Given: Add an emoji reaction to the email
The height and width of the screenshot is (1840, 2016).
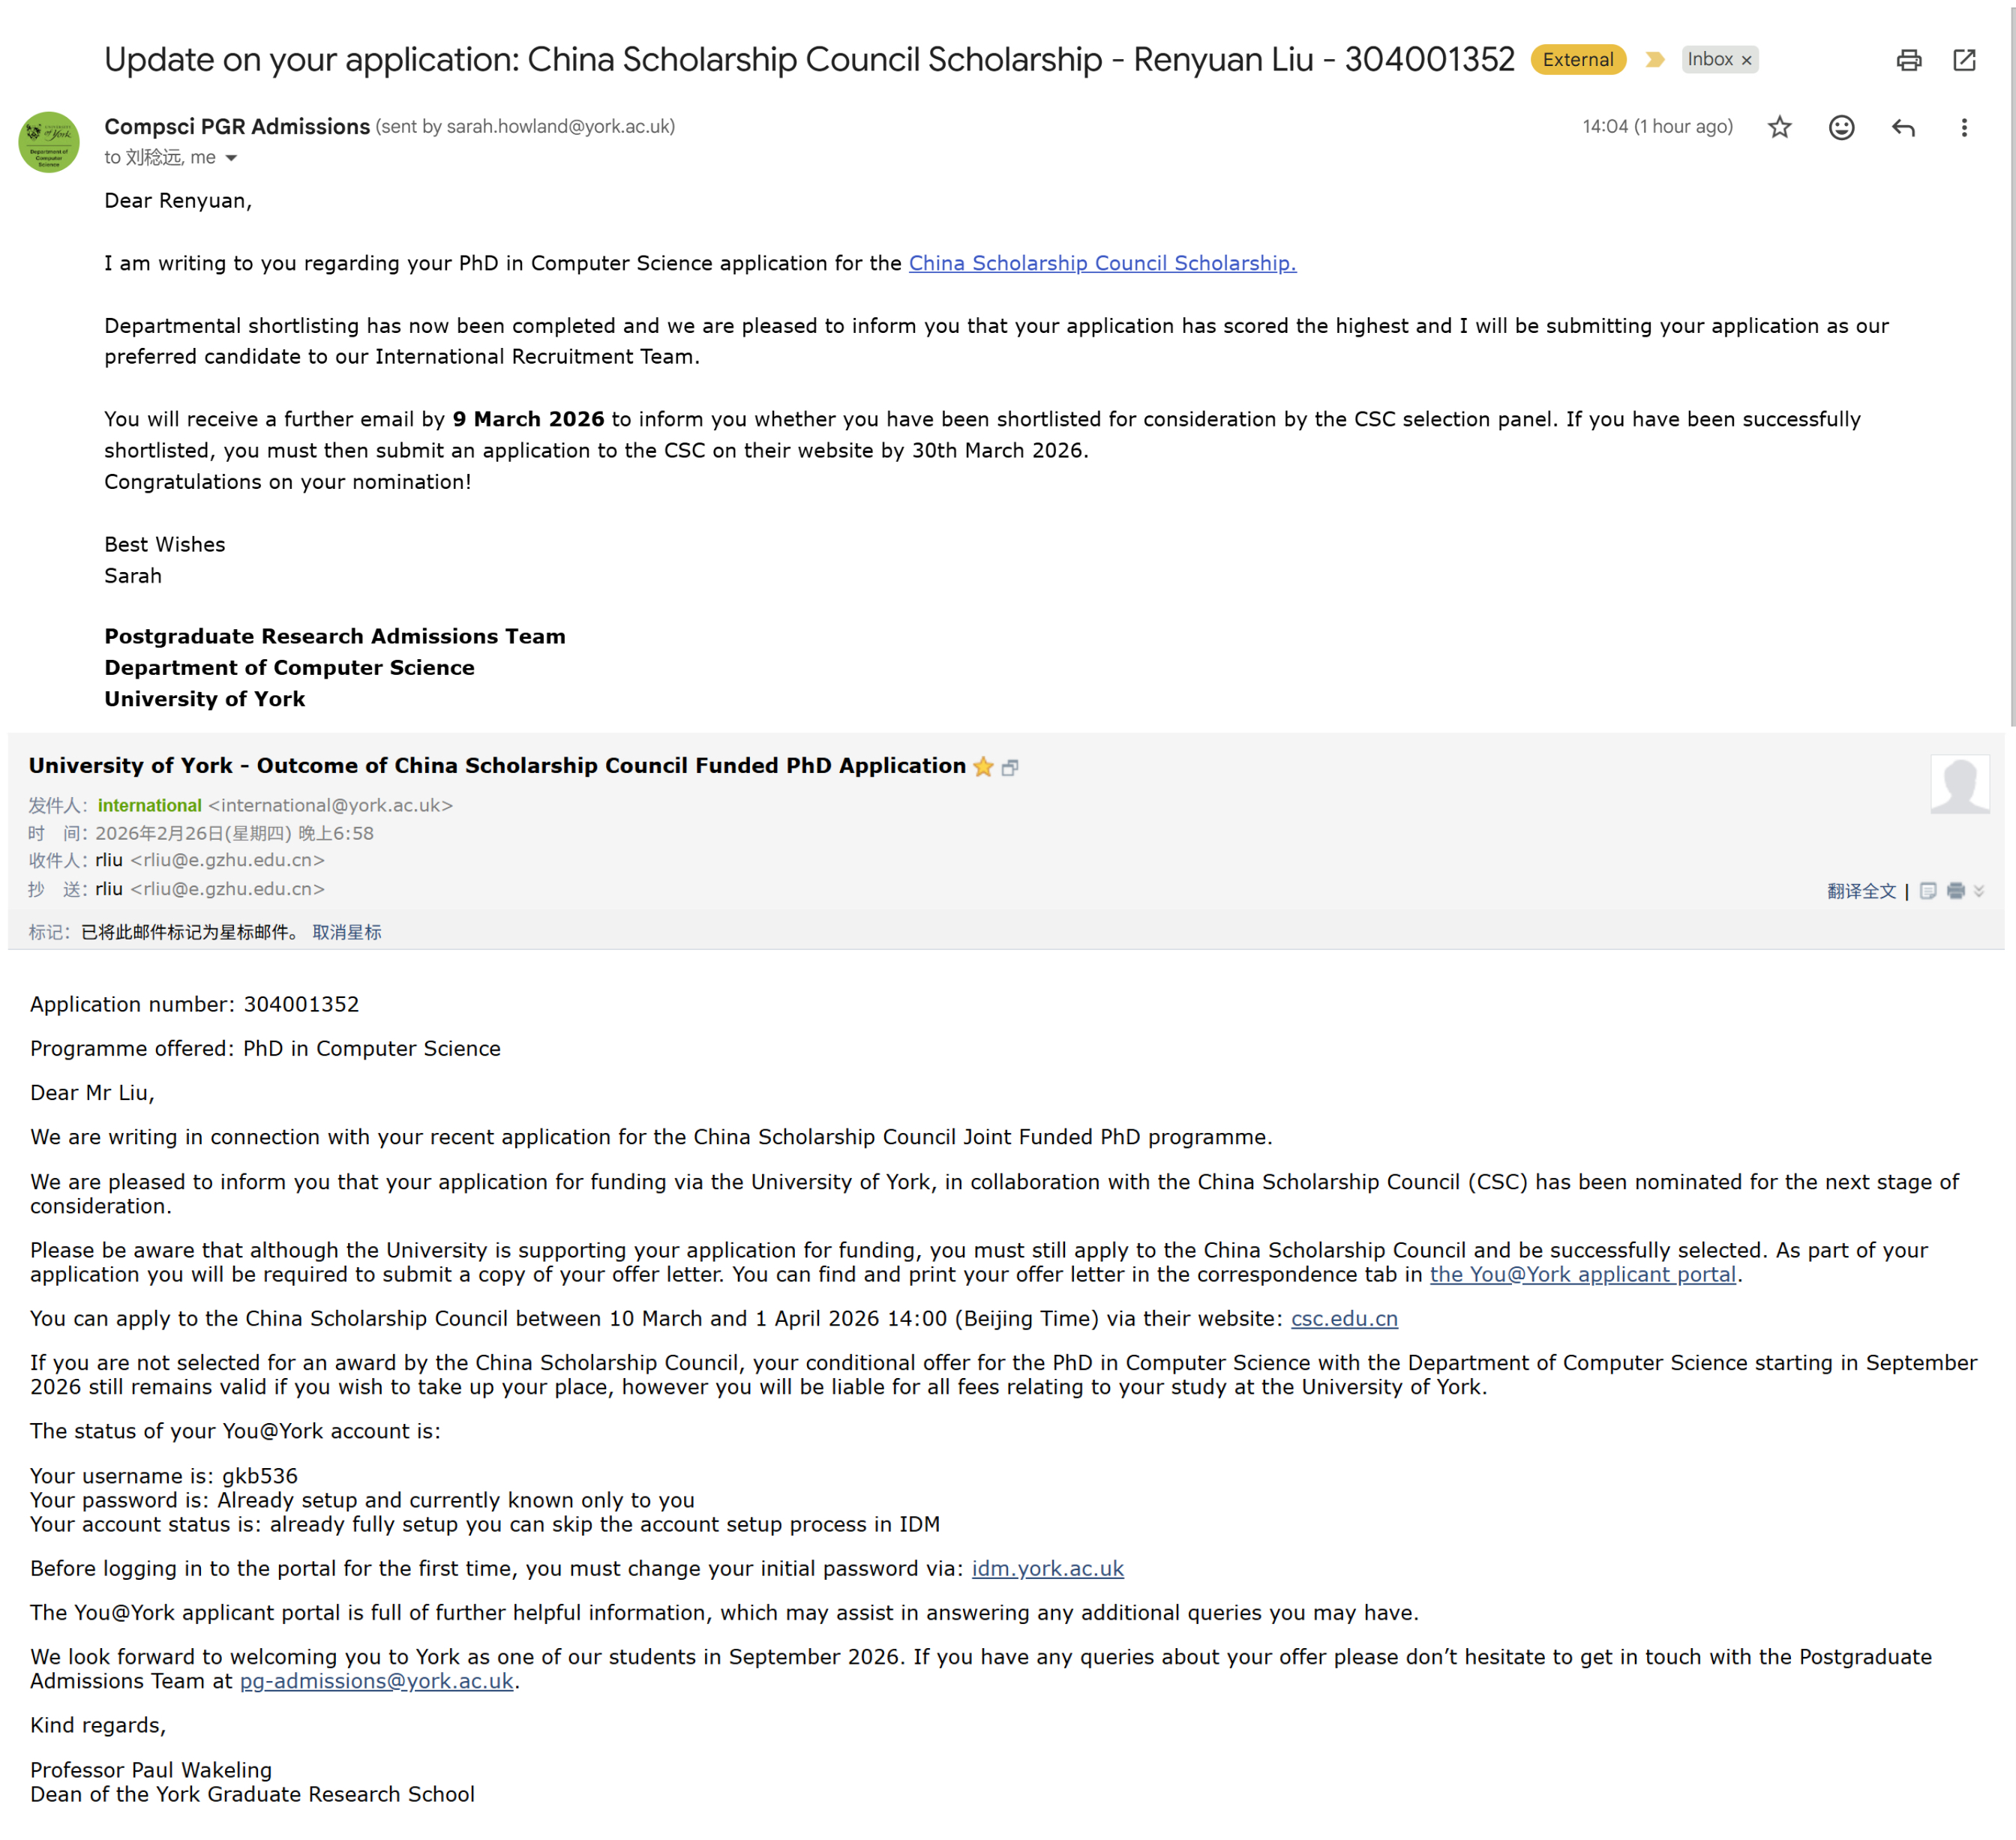Looking at the screenshot, I should click(x=1841, y=127).
